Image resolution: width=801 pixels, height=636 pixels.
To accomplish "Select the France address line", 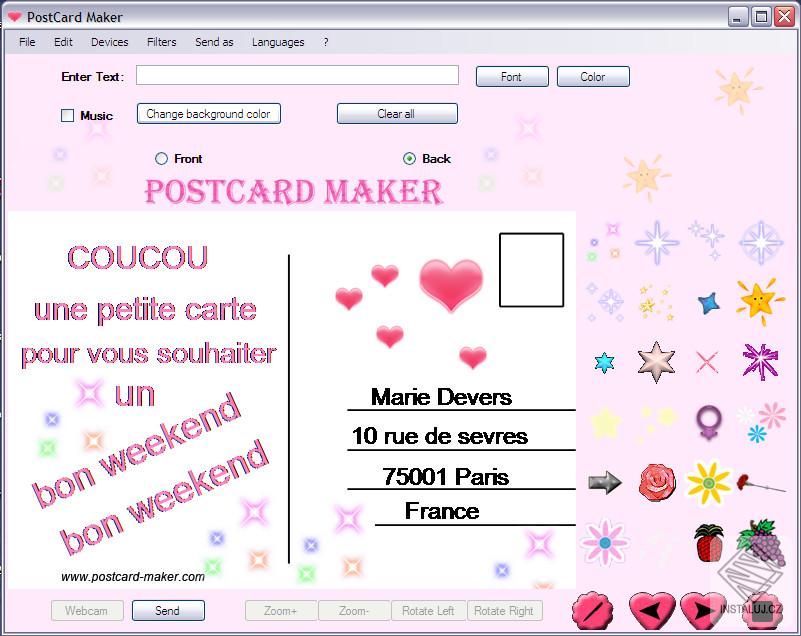I will (442, 511).
